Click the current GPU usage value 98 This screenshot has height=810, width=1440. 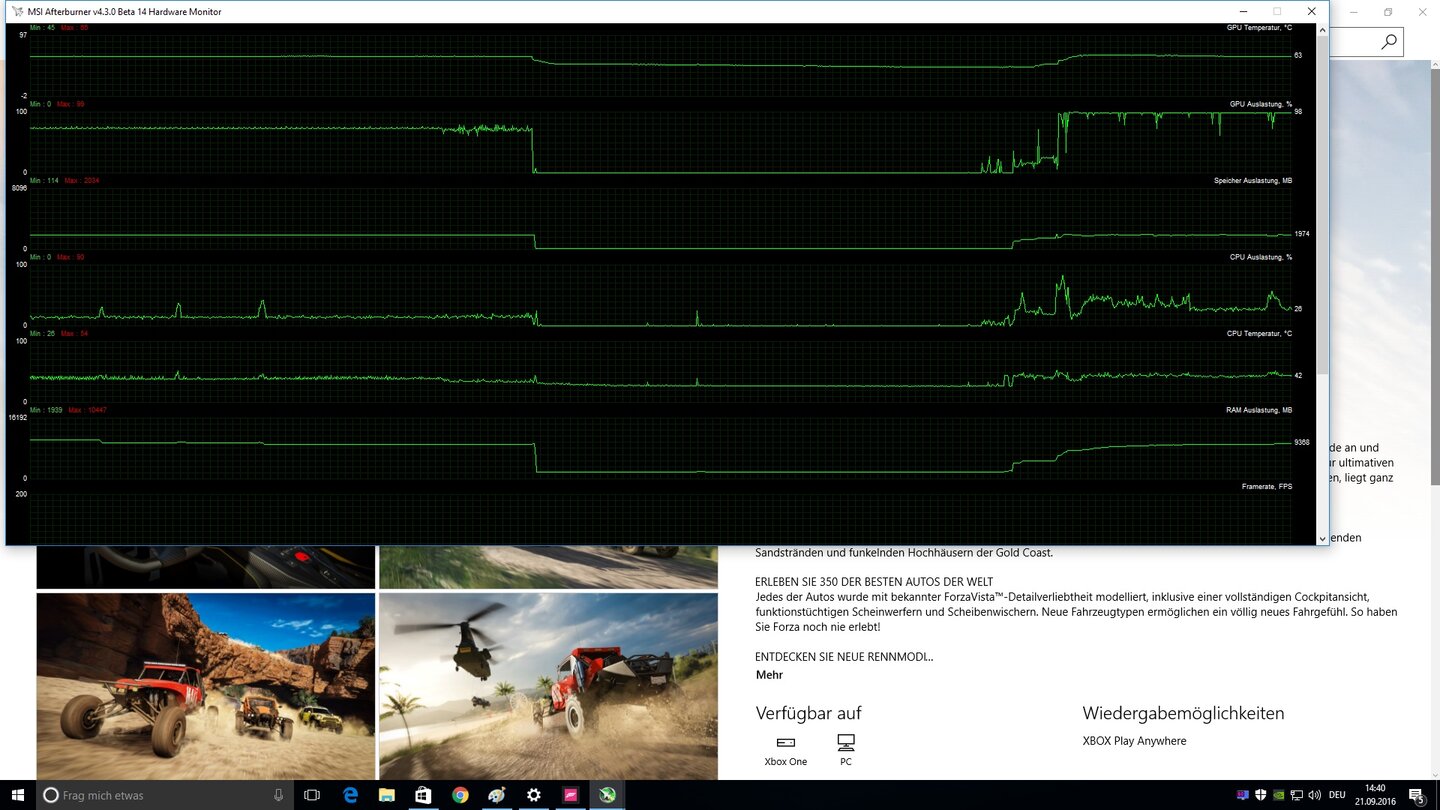(1298, 112)
